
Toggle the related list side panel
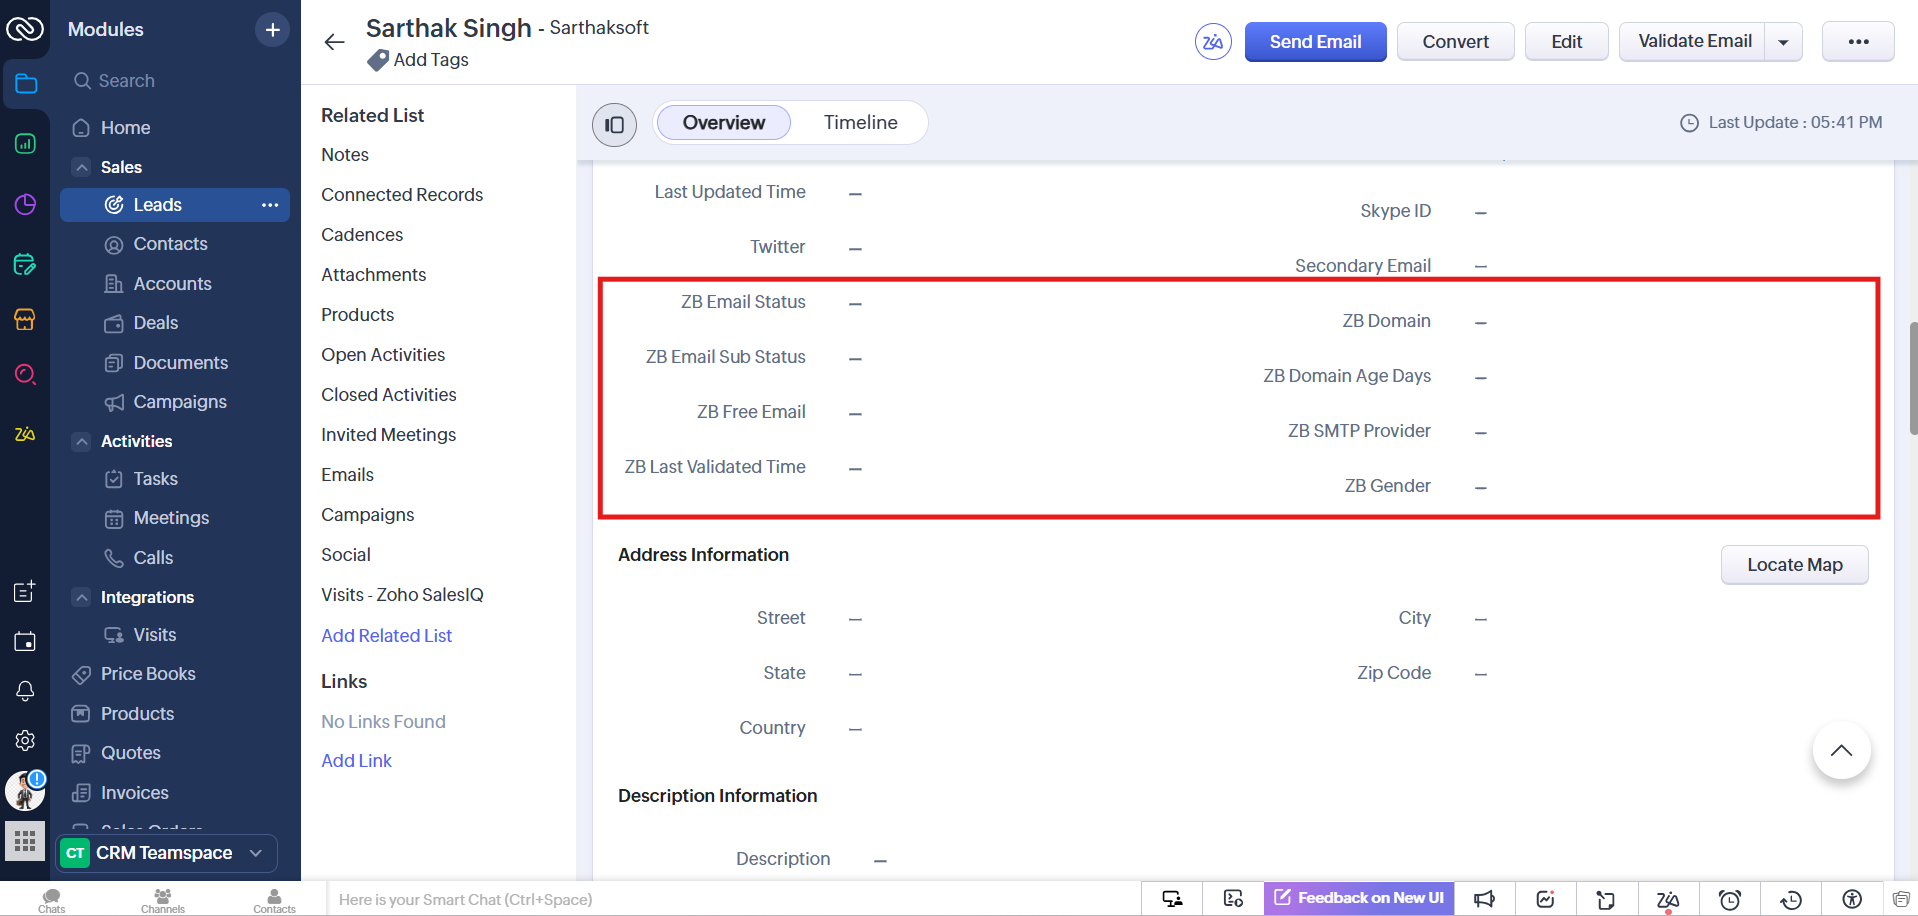[x=614, y=125]
